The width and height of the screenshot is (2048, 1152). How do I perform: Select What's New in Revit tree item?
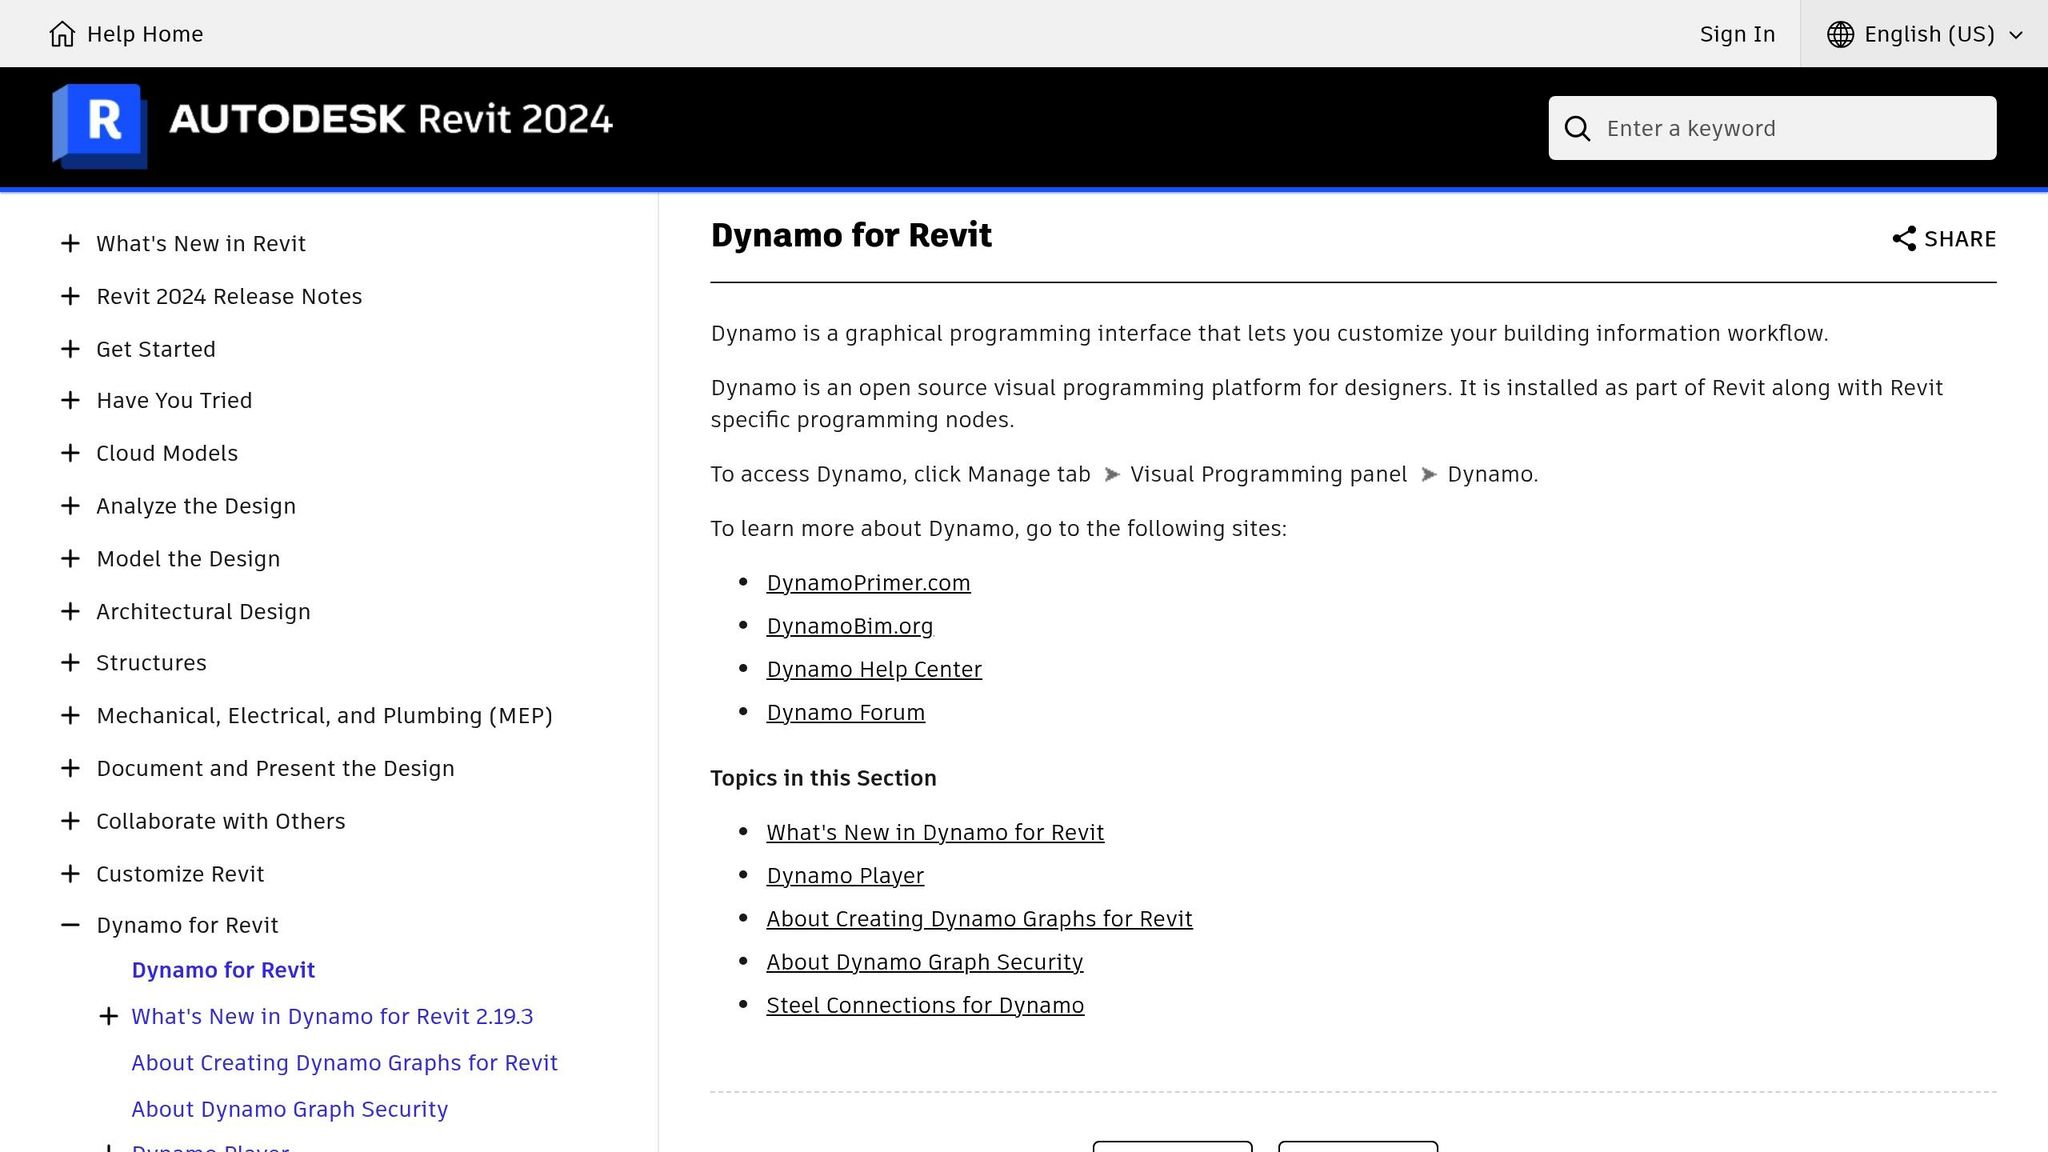pyautogui.click(x=201, y=243)
